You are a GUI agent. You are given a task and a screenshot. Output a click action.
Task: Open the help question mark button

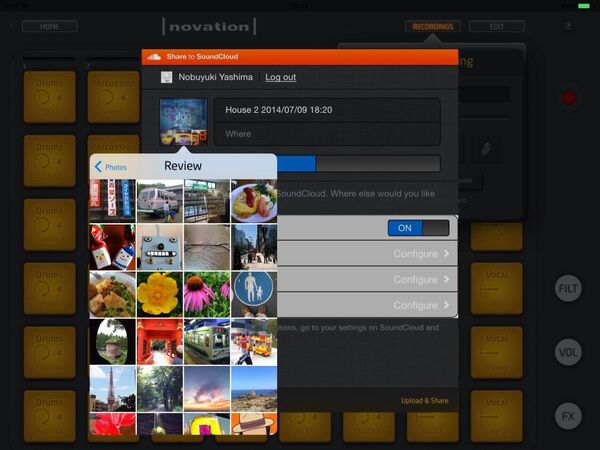point(568,26)
